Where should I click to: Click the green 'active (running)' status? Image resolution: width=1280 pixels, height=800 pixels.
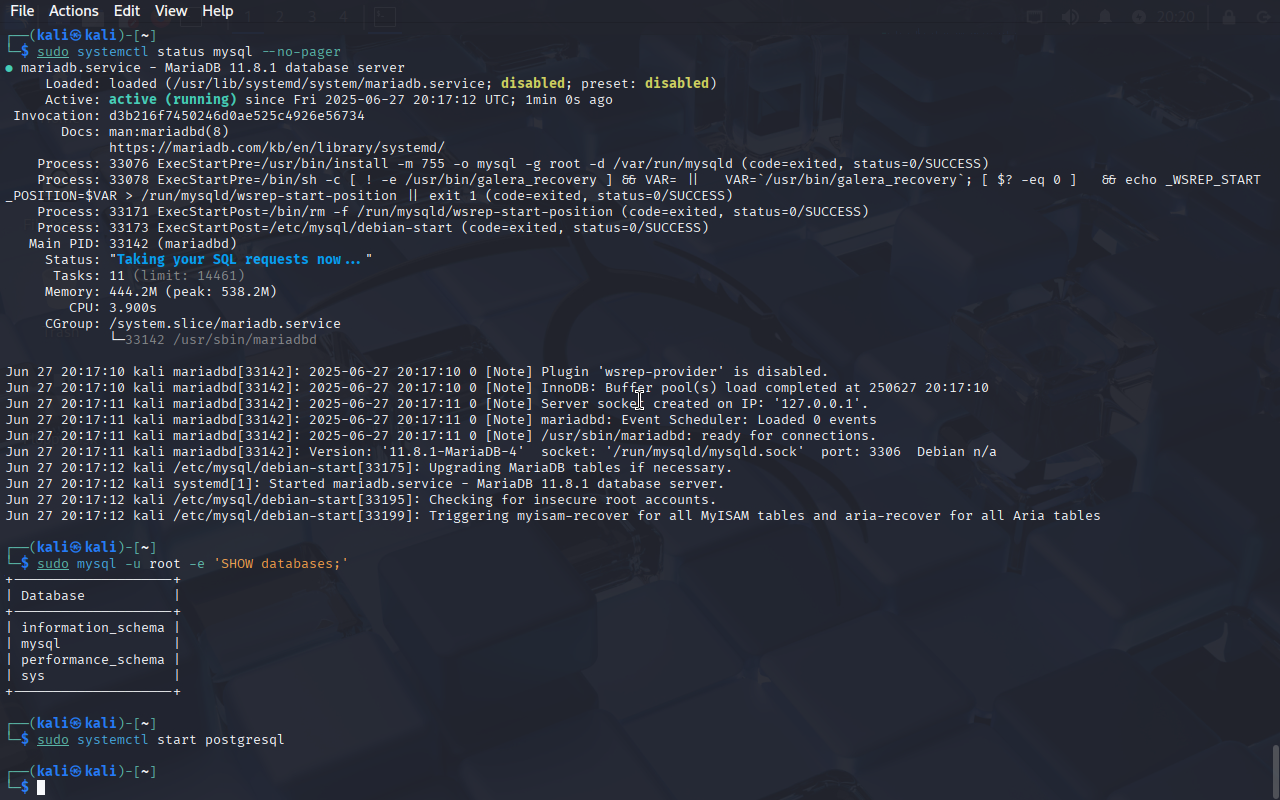point(173,100)
